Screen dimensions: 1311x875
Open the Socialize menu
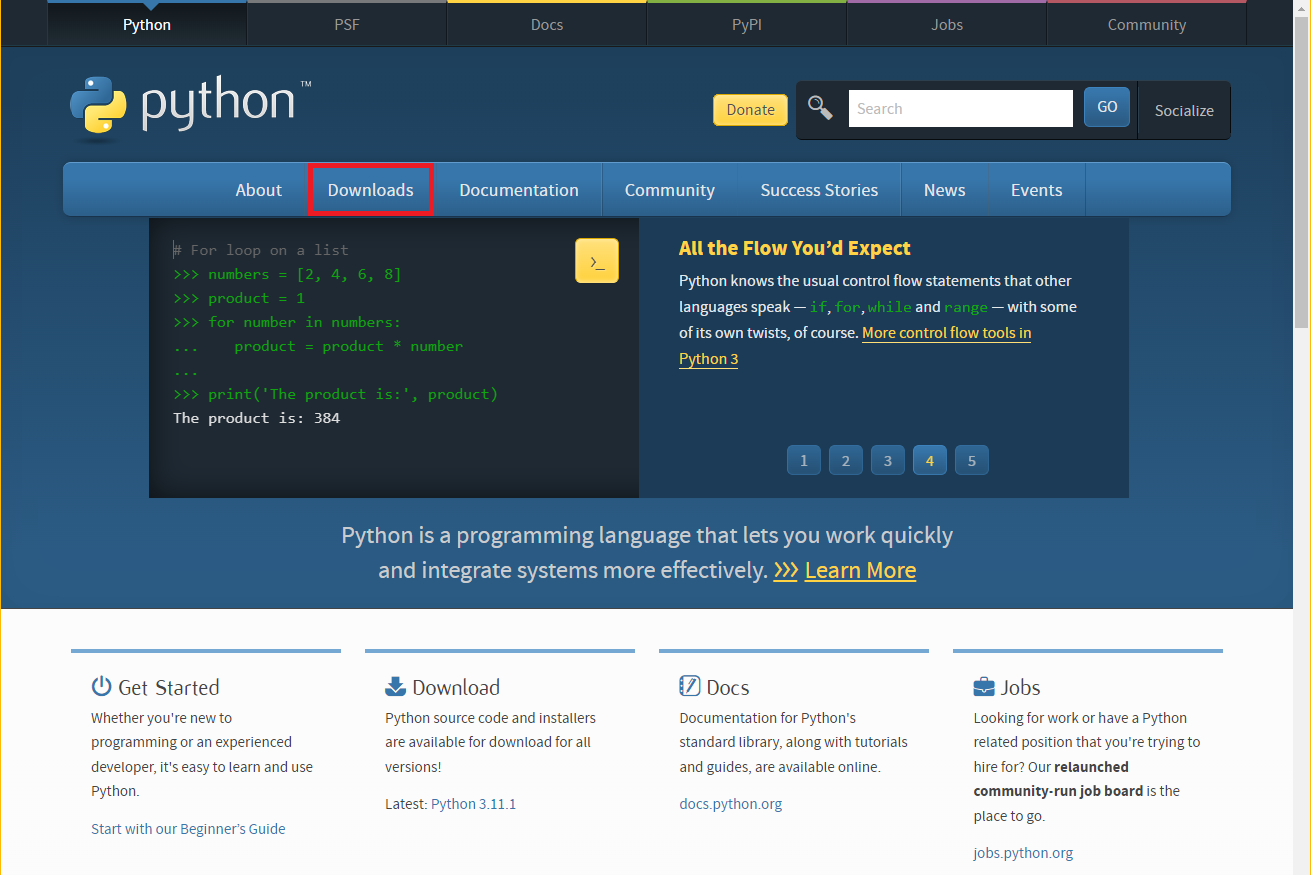(1184, 110)
